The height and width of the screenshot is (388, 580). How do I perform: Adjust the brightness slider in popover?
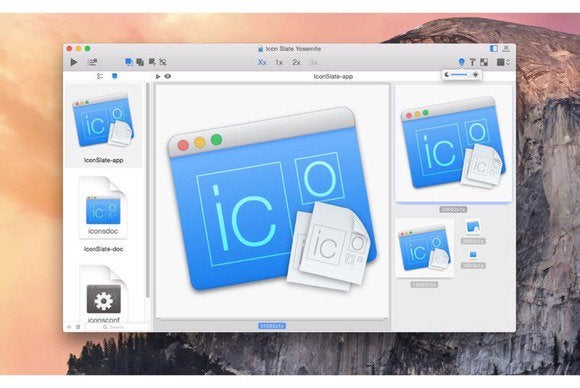461,75
